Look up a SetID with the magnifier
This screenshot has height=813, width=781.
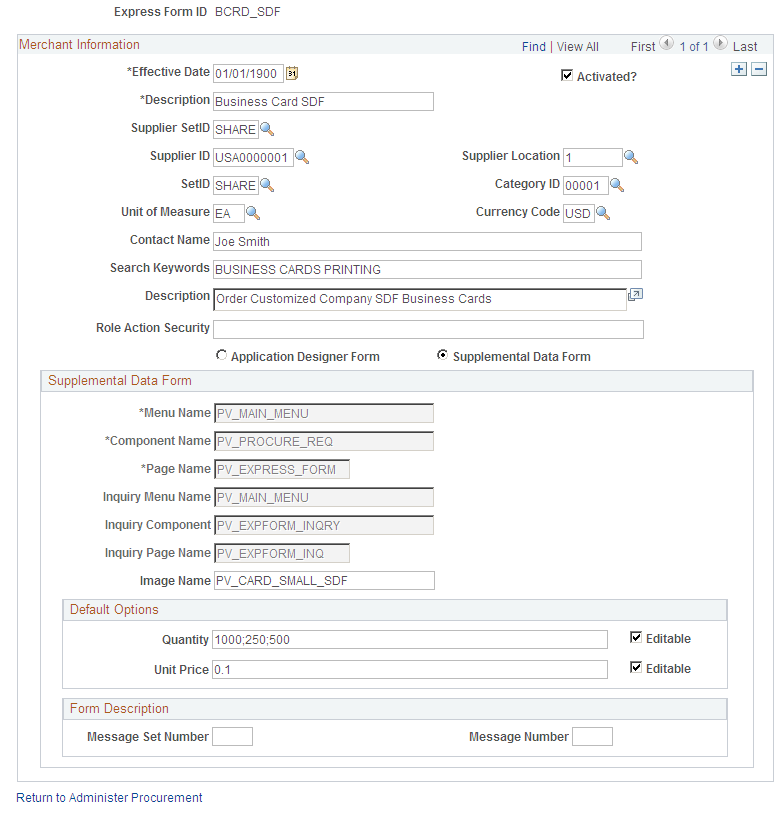pos(264,185)
